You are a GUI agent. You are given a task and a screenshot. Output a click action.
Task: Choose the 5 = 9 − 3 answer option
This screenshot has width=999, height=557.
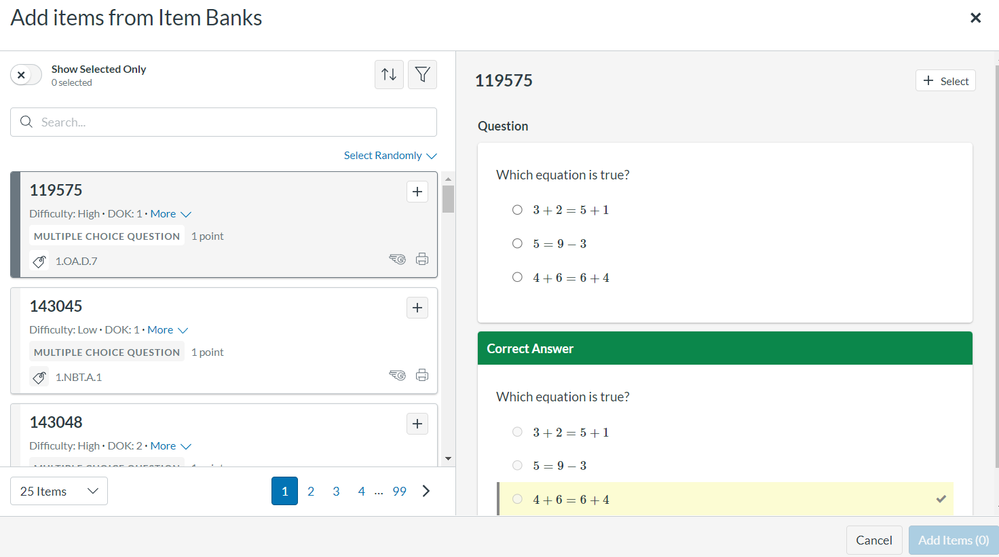[x=517, y=244]
